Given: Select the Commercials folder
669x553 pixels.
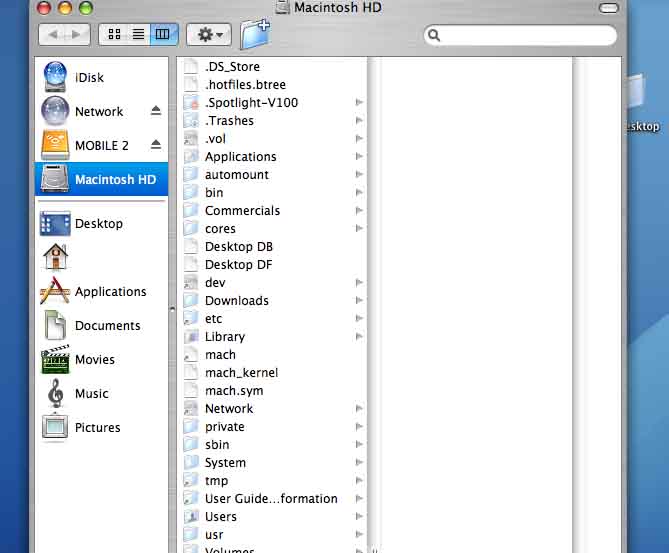Looking at the screenshot, I should [x=272, y=211].
